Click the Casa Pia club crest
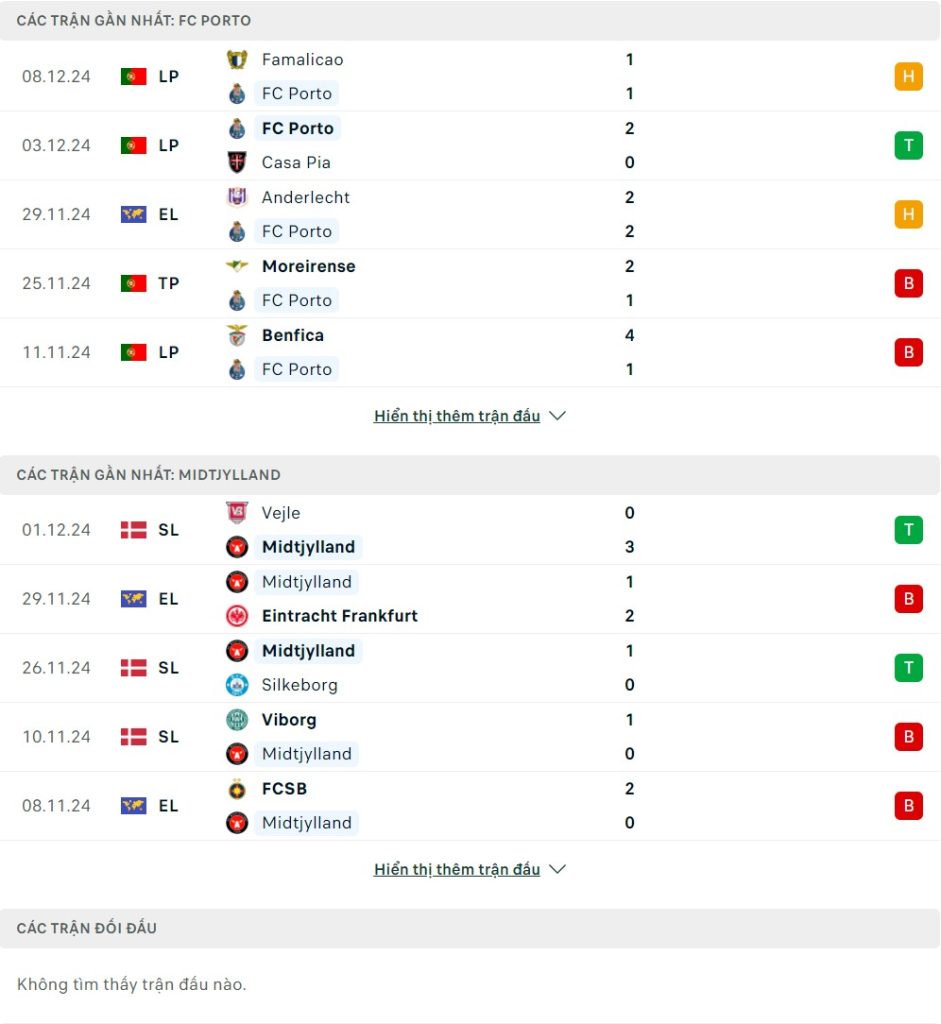941x1024 pixels. [x=237, y=163]
